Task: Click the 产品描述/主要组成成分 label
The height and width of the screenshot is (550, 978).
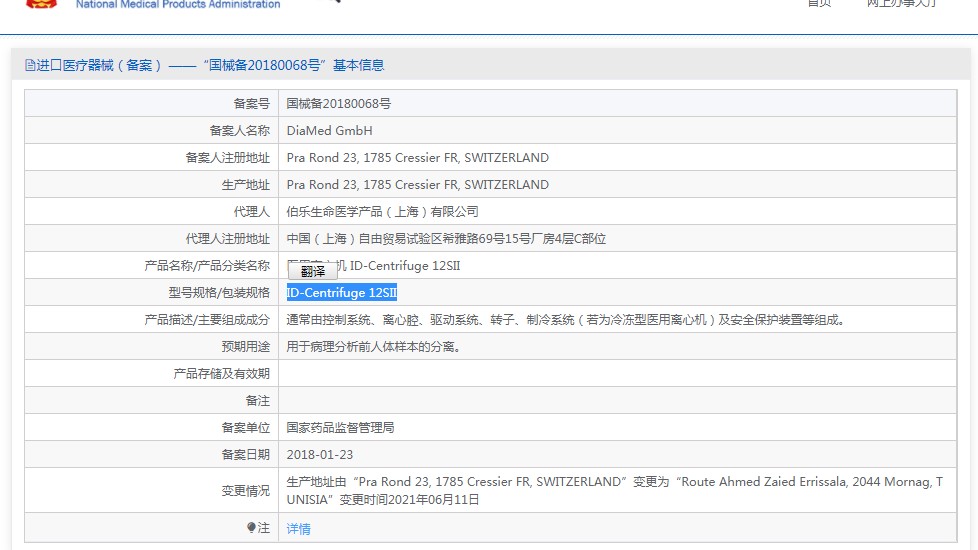Action: click(x=207, y=320)
